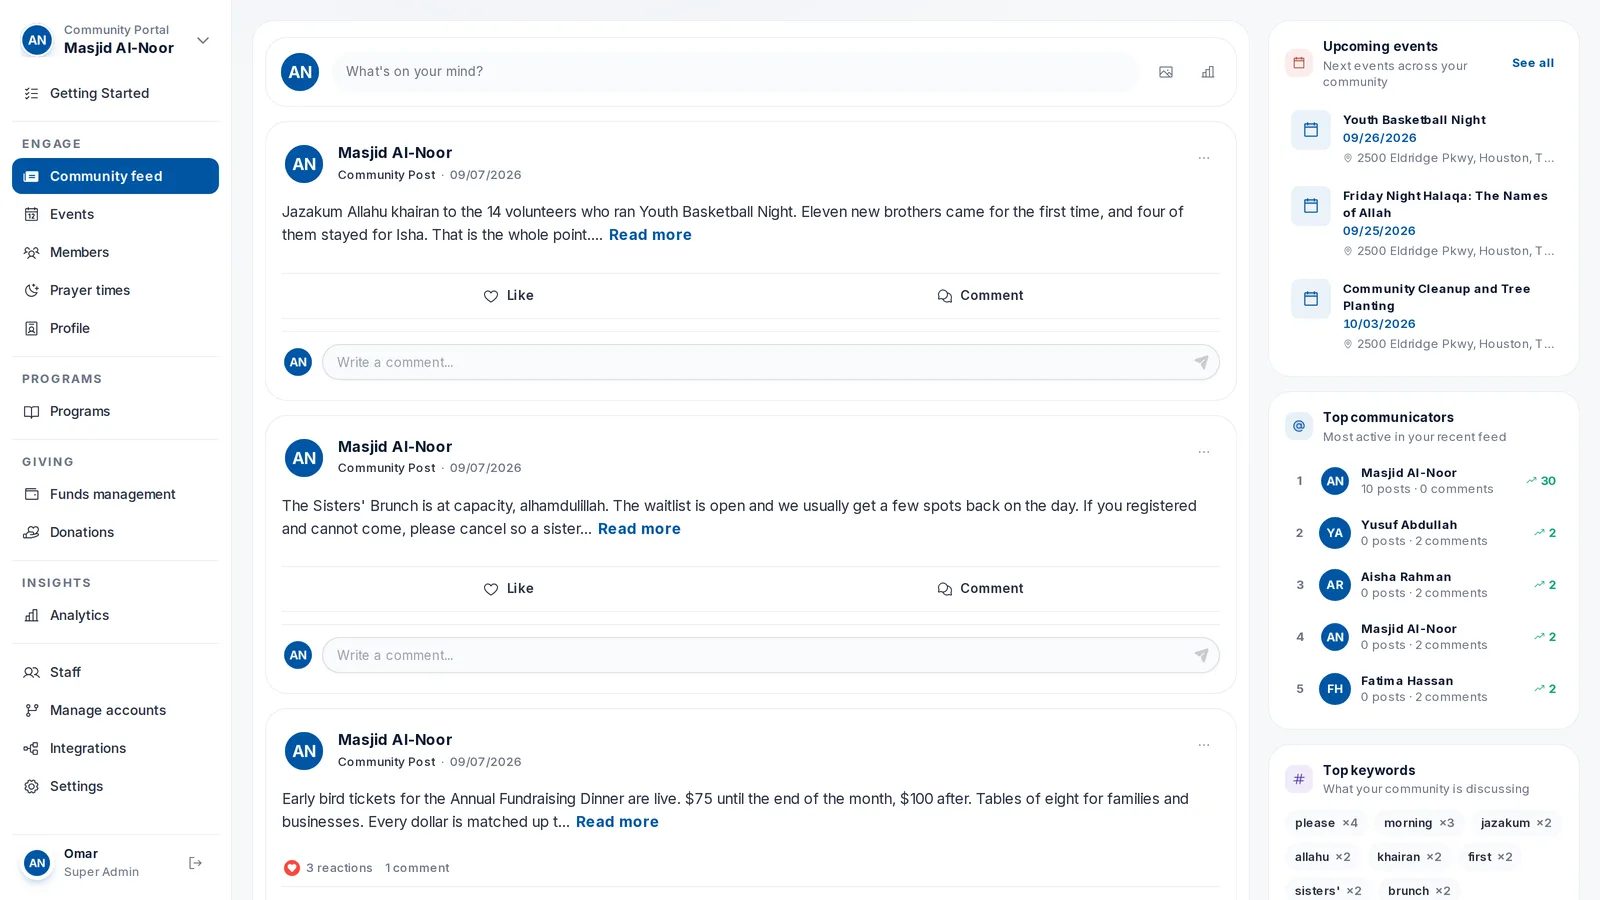Open Yusuf Abdullah in Top communicators

[x=1424, y=533]
